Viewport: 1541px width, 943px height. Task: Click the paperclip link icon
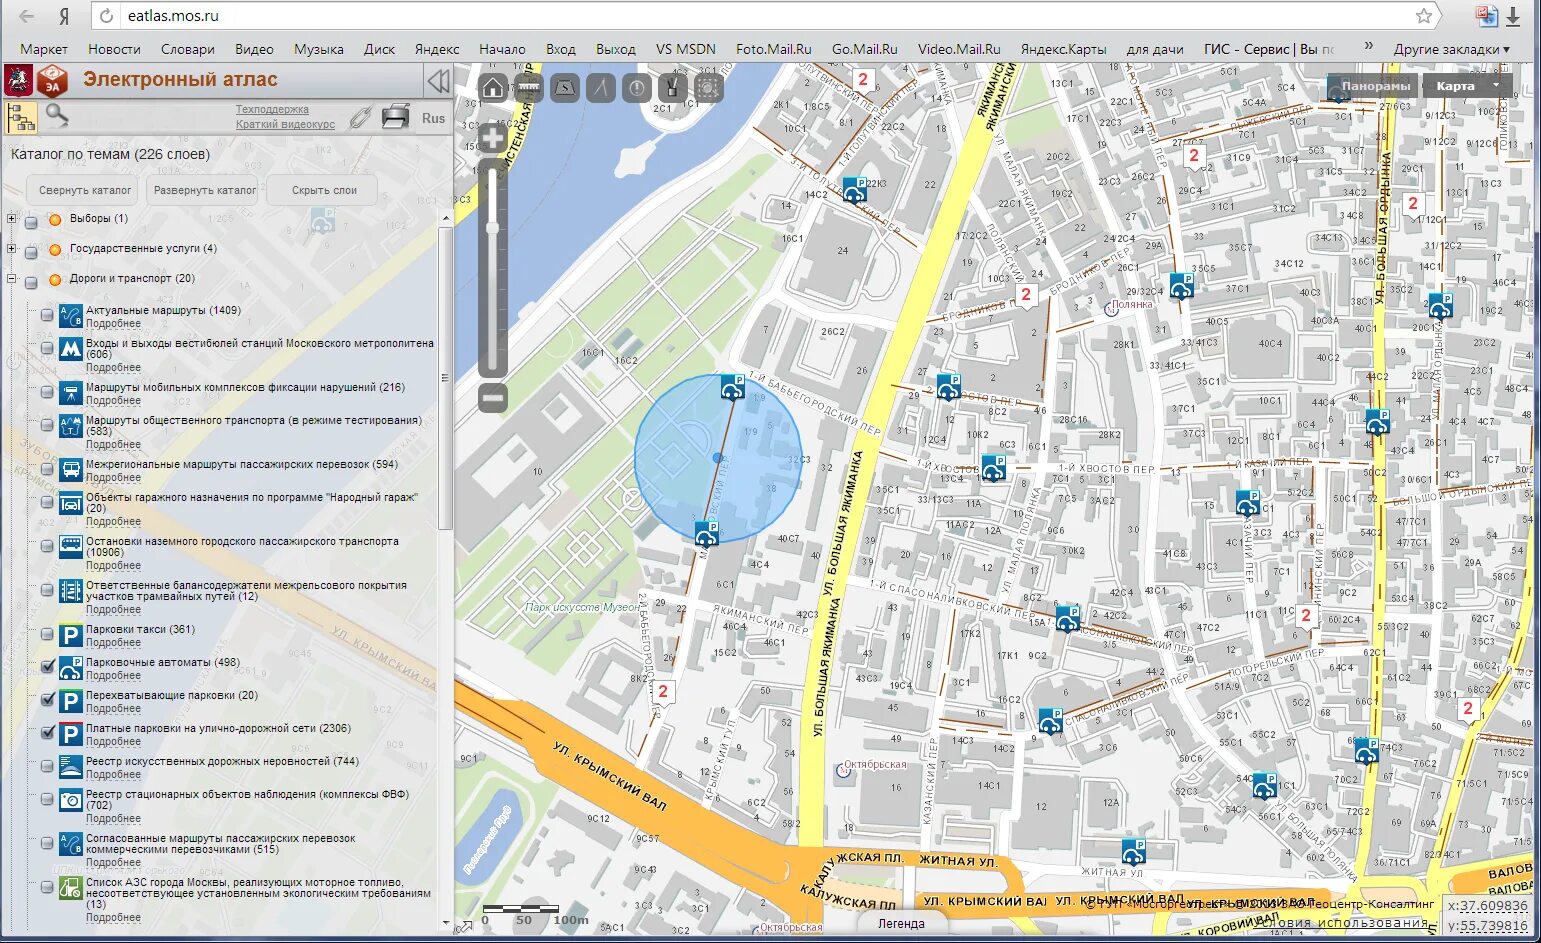tap(360, 118)
